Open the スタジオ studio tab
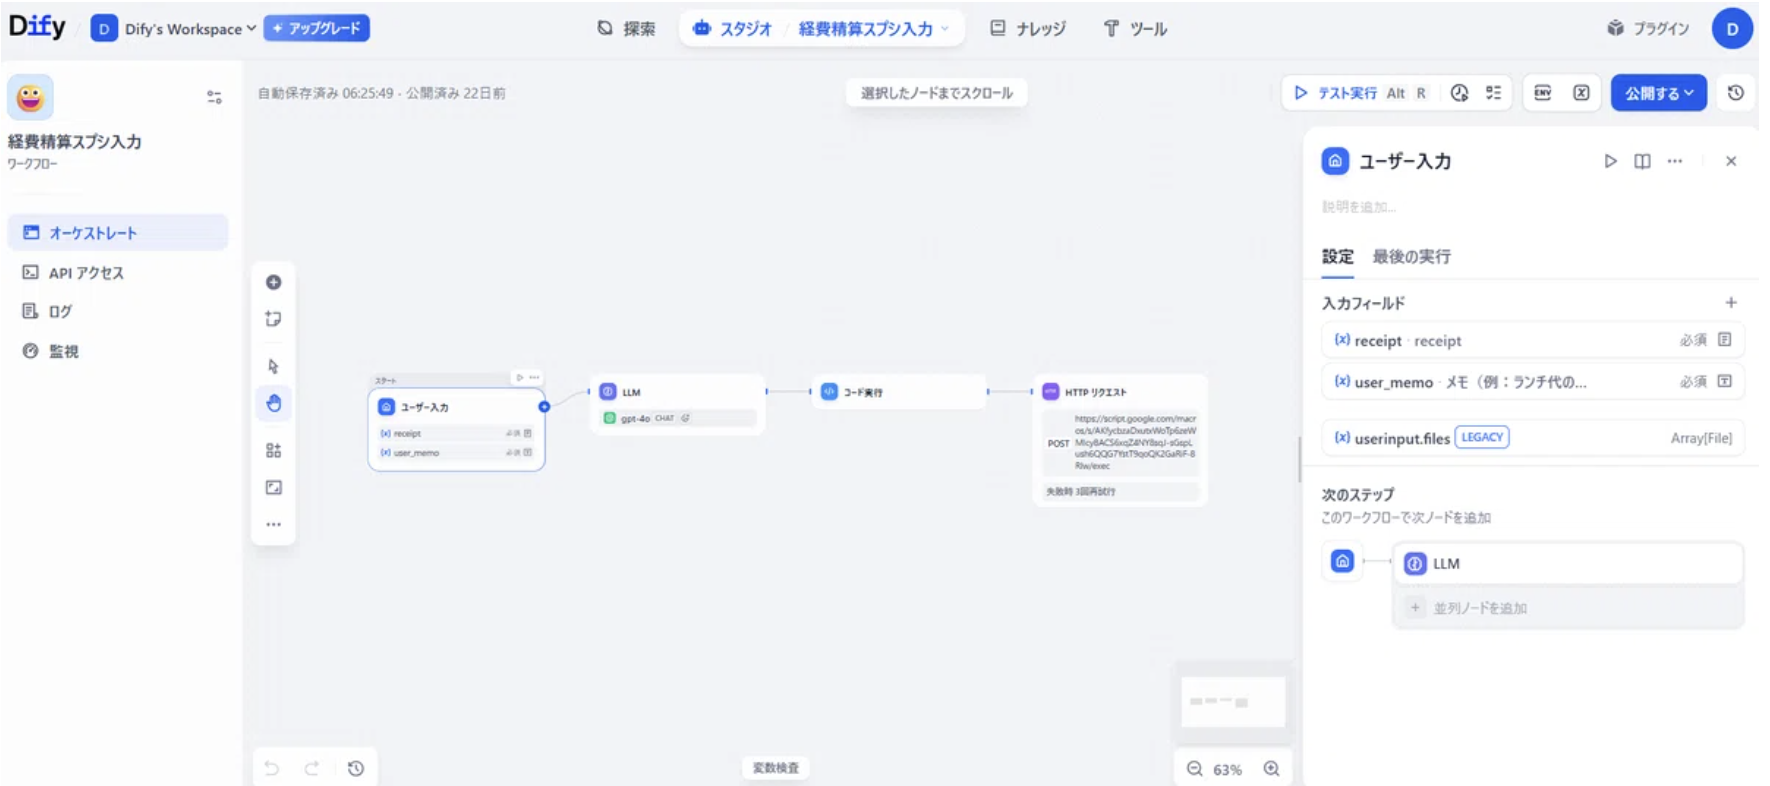The image size is (1770, 786). pyautogui.click(x=733, y=29)
